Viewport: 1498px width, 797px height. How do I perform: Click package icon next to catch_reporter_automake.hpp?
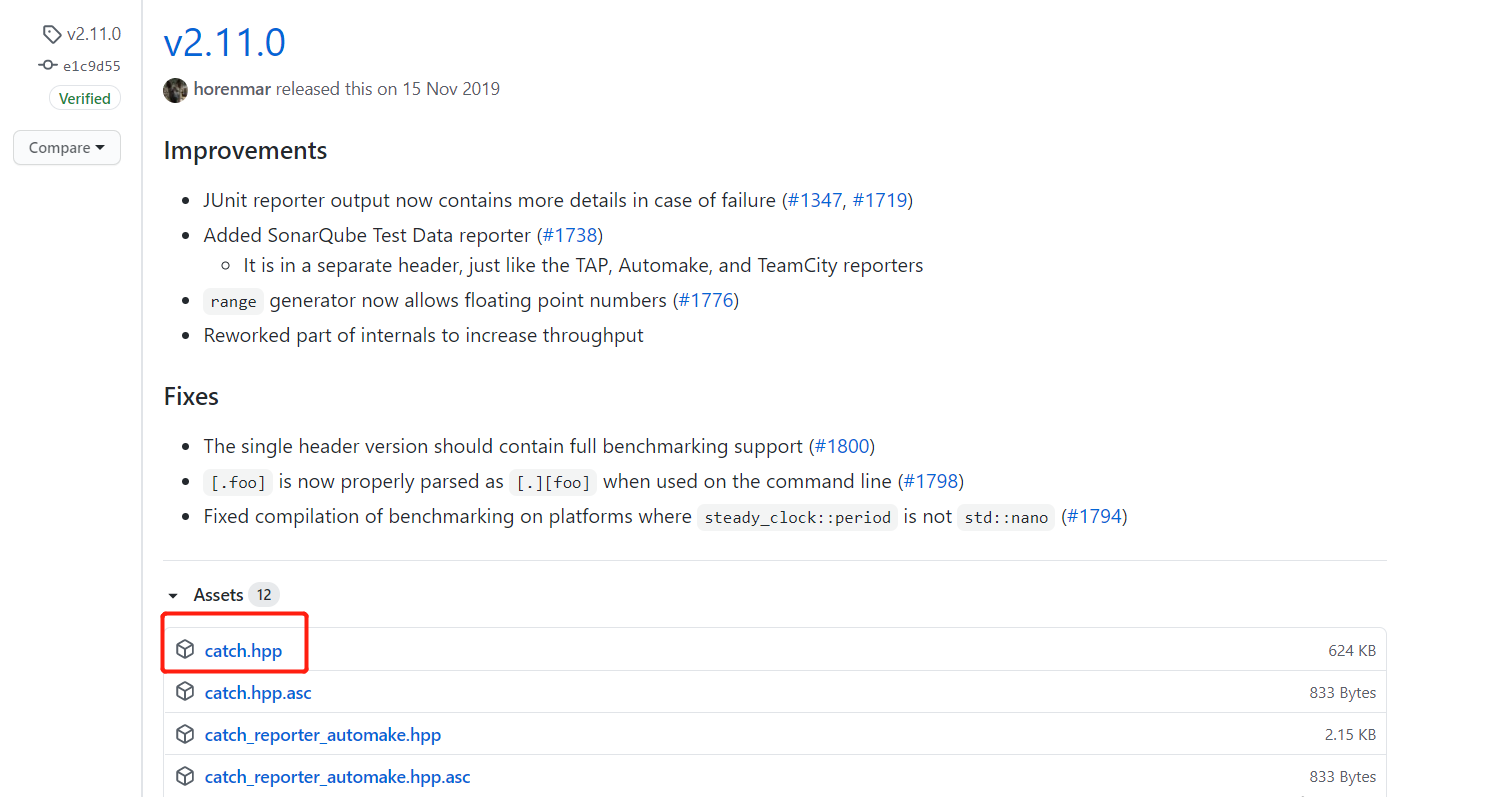pos(185,734)
